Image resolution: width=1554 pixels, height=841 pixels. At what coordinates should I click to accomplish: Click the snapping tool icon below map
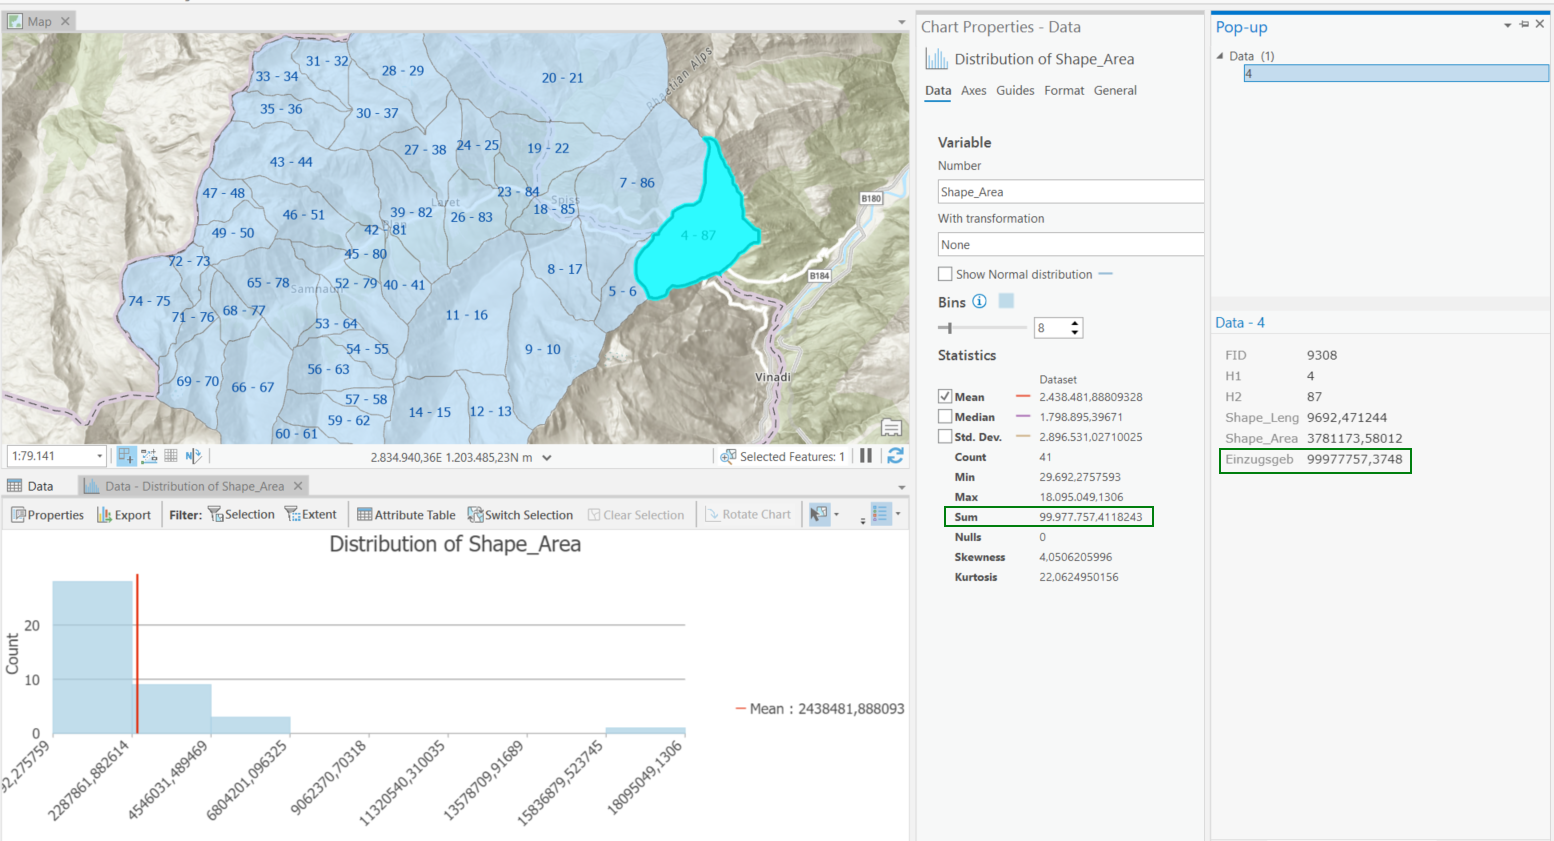coord(126,456)
